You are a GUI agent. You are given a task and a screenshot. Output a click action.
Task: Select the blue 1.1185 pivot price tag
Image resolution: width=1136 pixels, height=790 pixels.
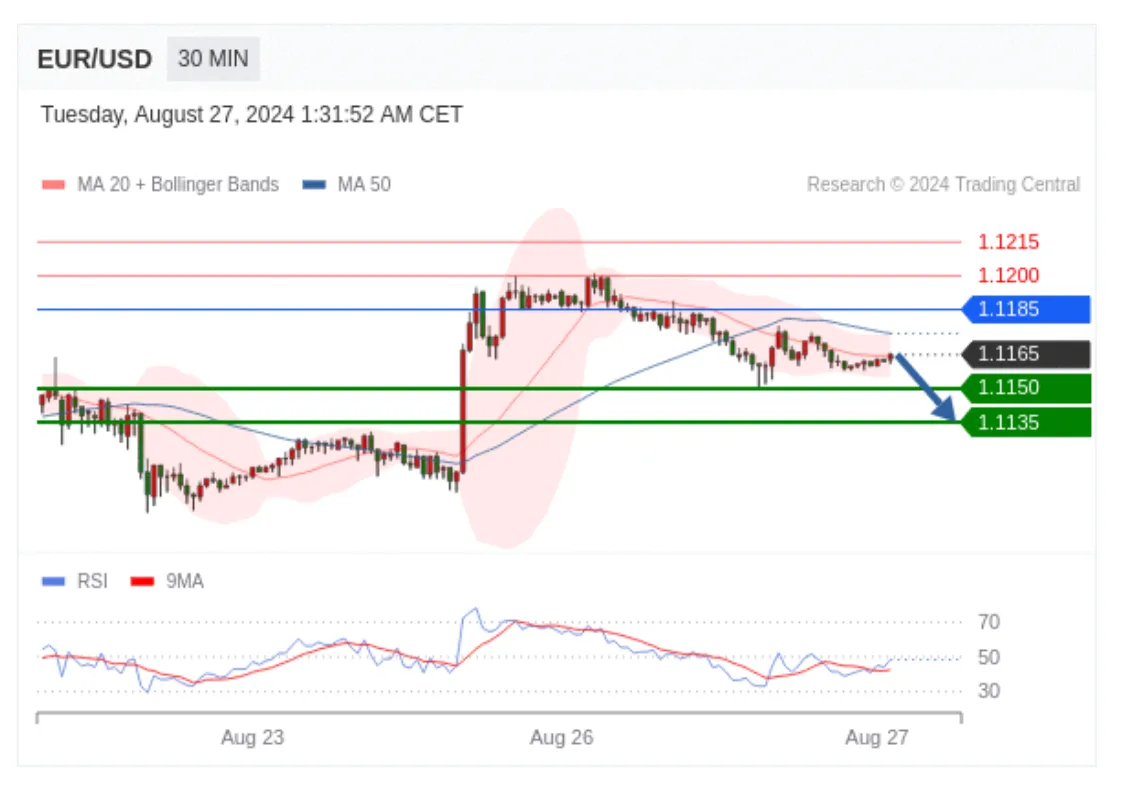click(x=1027, y=309)
